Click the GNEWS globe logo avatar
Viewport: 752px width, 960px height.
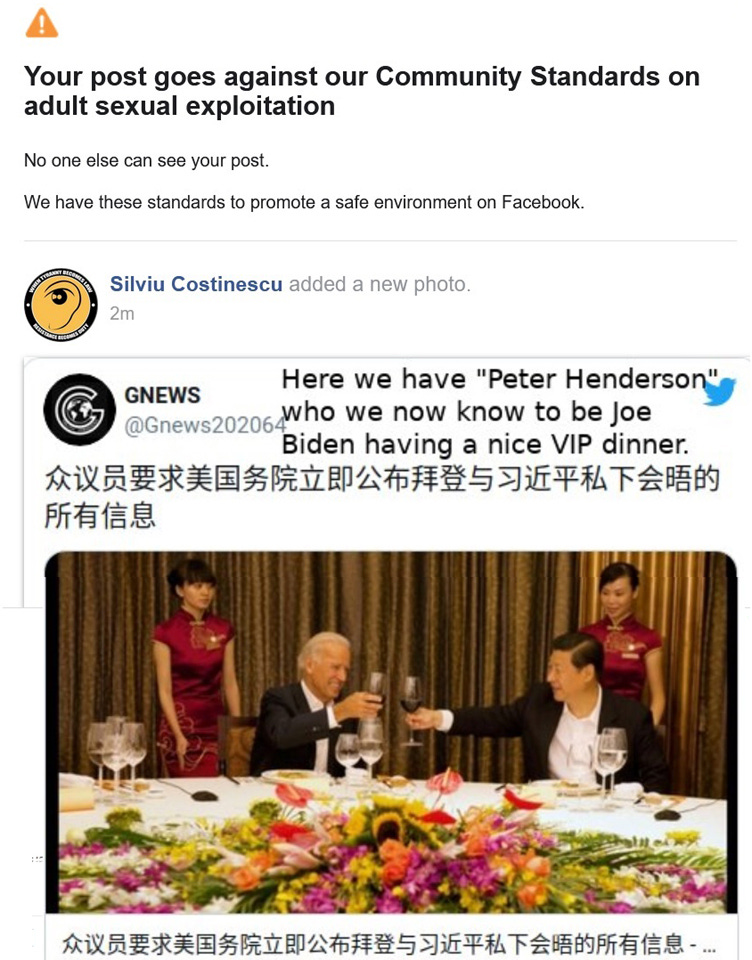(x=80, y=409)
